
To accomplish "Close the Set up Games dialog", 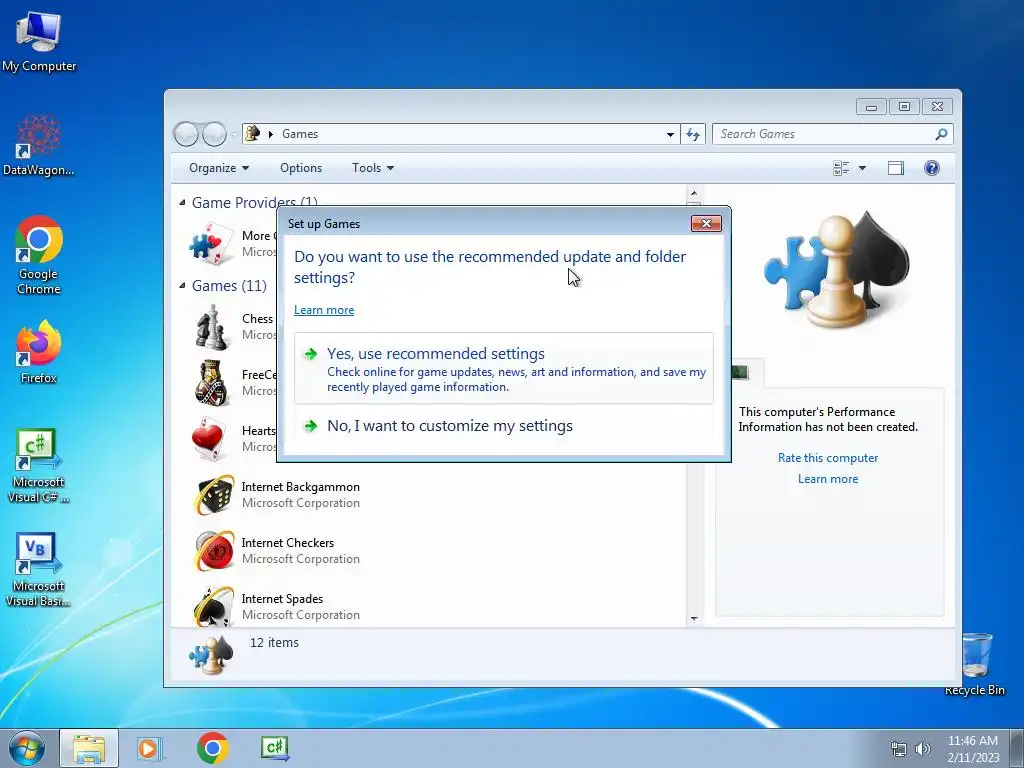I will [706, 223].
